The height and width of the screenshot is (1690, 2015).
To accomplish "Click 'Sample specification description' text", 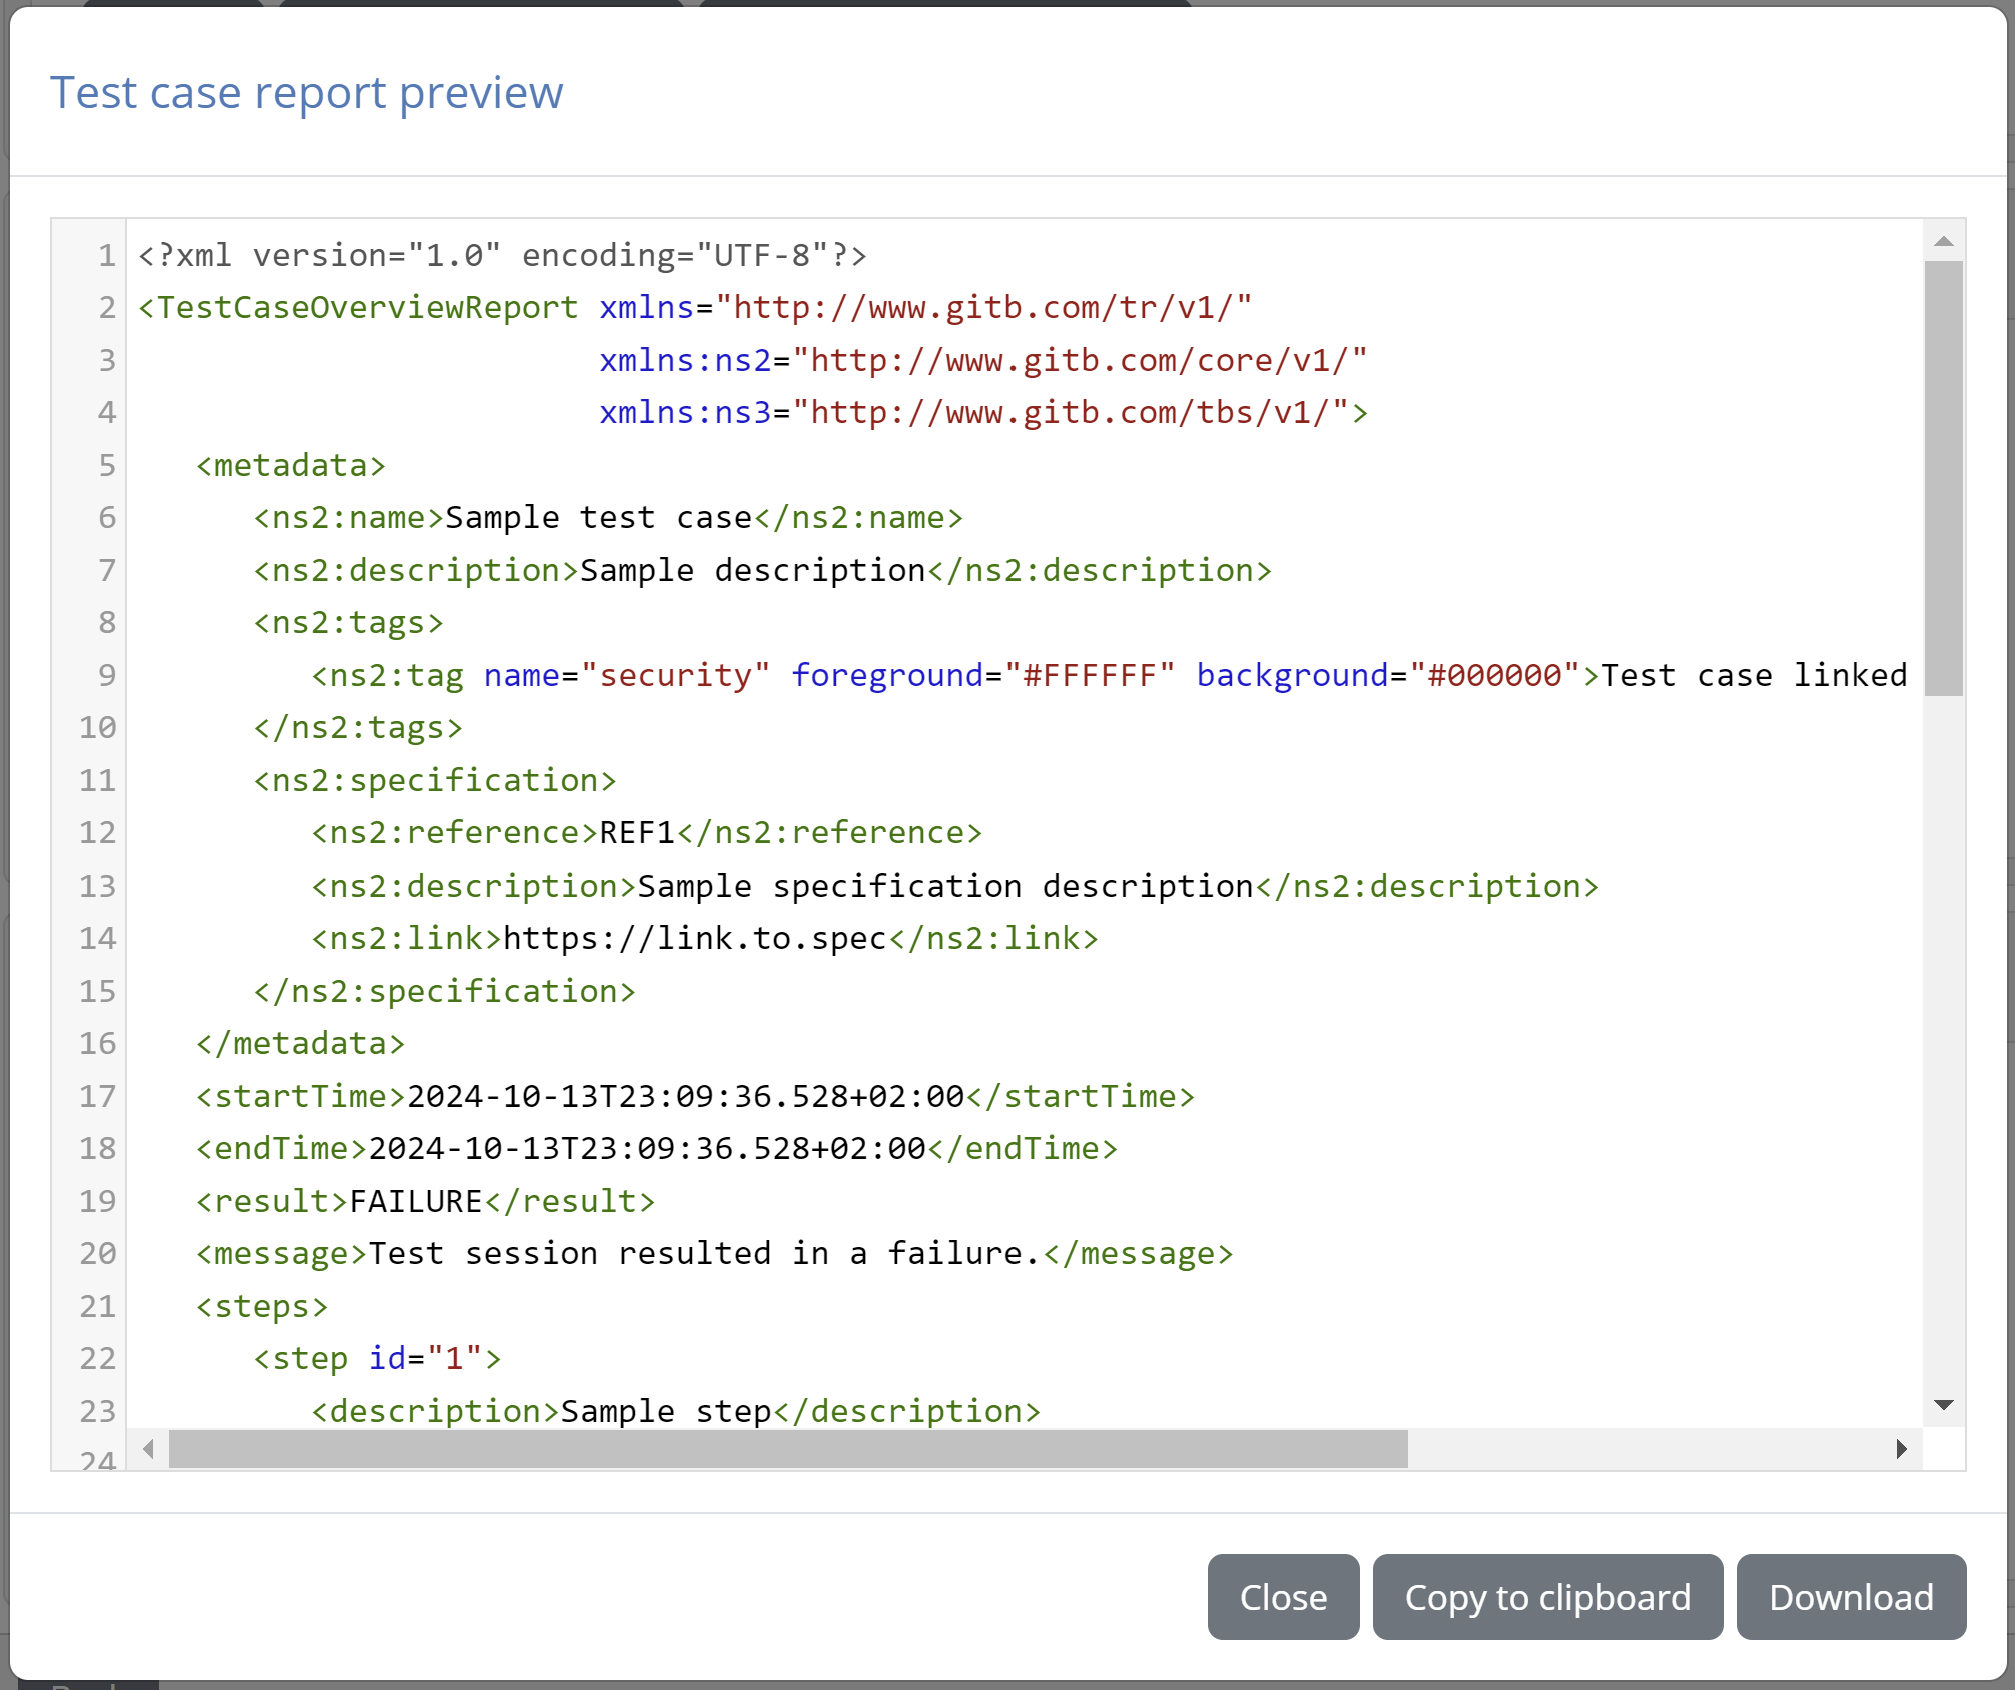I will (x=945, y=886).
